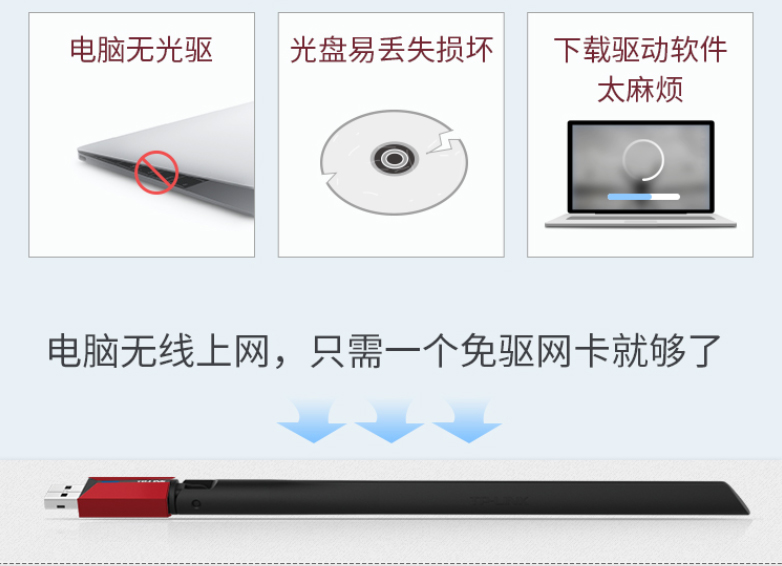Click the center hub of the CD
782x566 pixels.
point(394,159)
